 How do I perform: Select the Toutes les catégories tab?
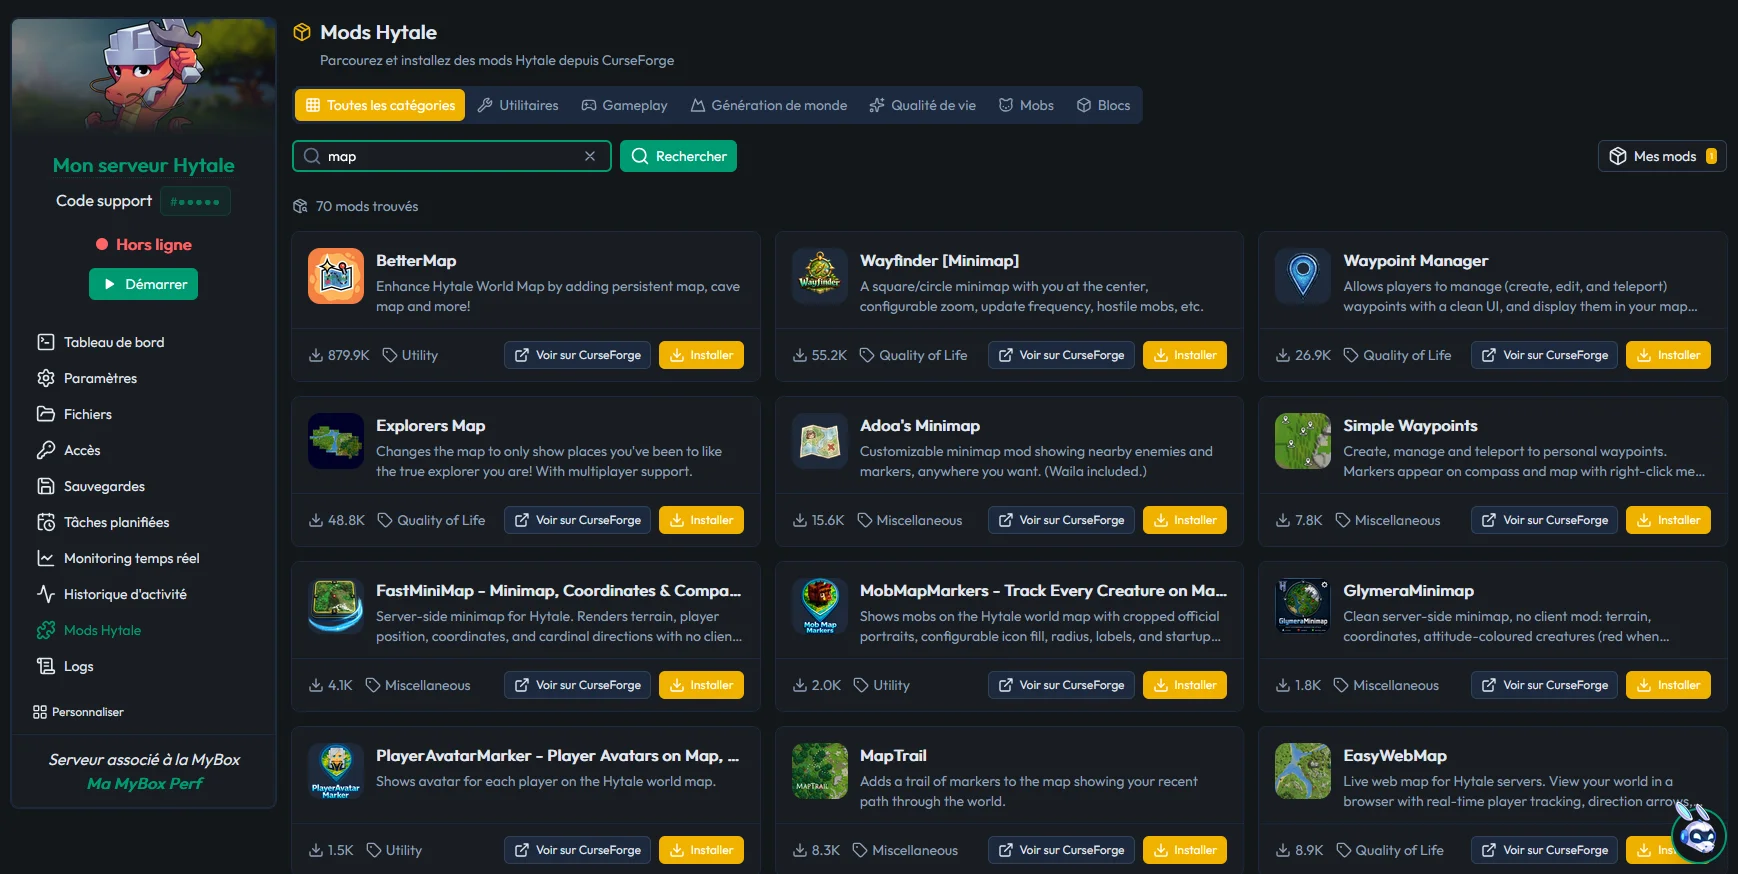pos(380,105)
